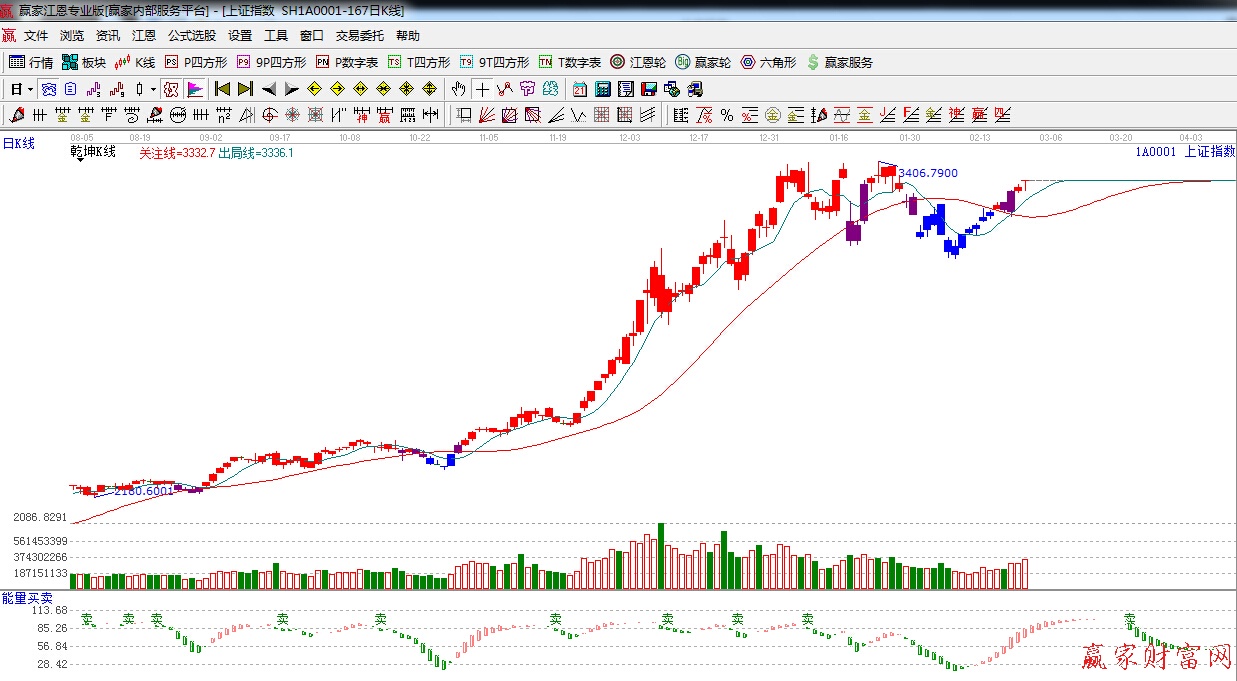
Task: Launch the 六角形 hexagon tool
Action: 768,62
